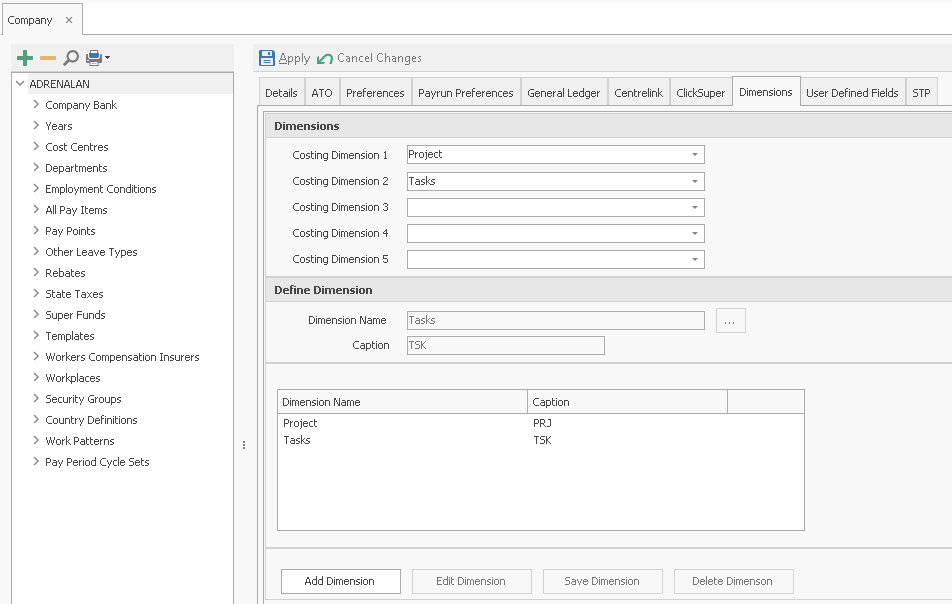The image size is (952, 604).
Task: Click the Save Dimension button
Action: [x=602, y=581]
